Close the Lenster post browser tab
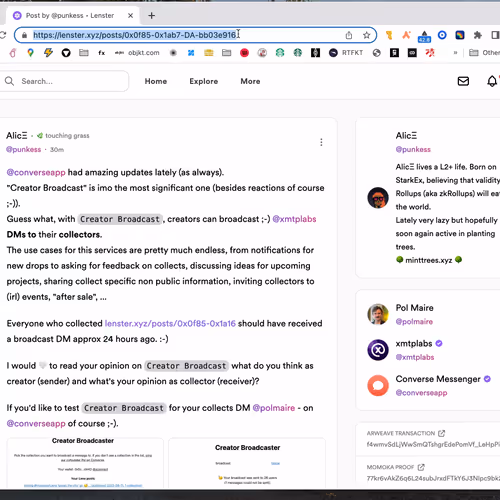500x500 pixels. [131, 15]
